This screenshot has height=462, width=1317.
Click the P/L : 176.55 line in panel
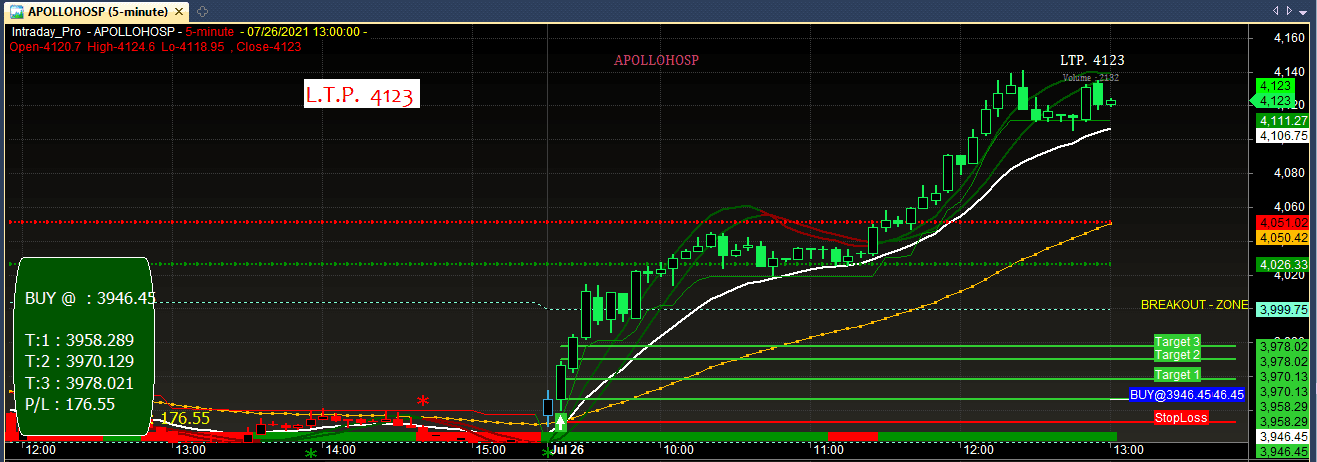[x=70, y=404]
